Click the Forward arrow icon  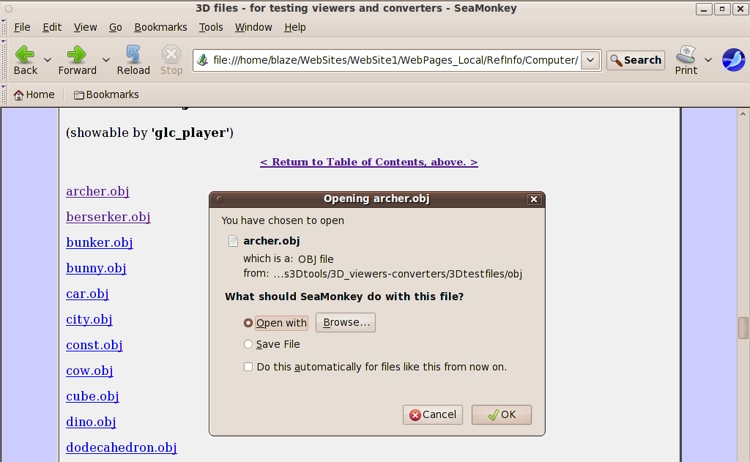point(76,55)
